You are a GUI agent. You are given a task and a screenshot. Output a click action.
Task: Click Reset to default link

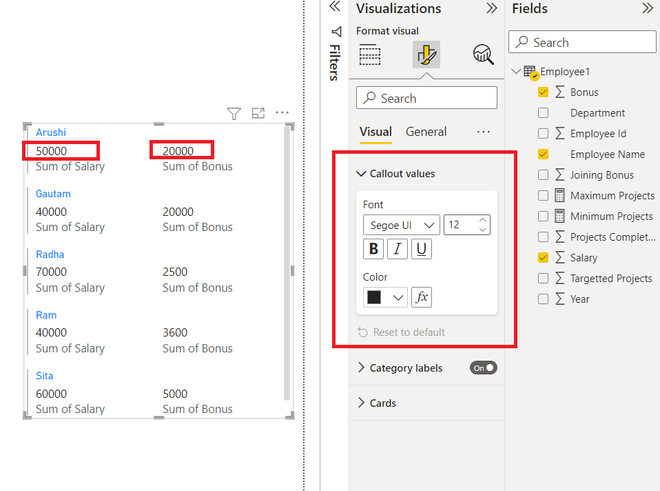[x=409, y=332]
